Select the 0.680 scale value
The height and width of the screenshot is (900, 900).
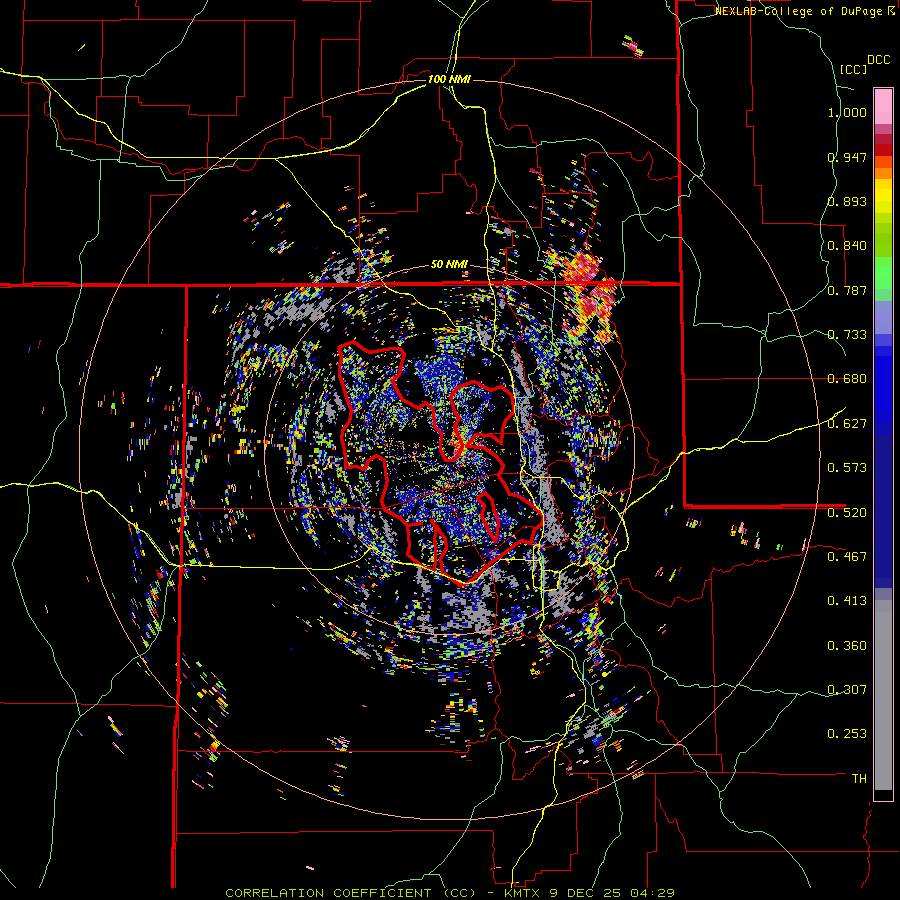tap(847, 379)
